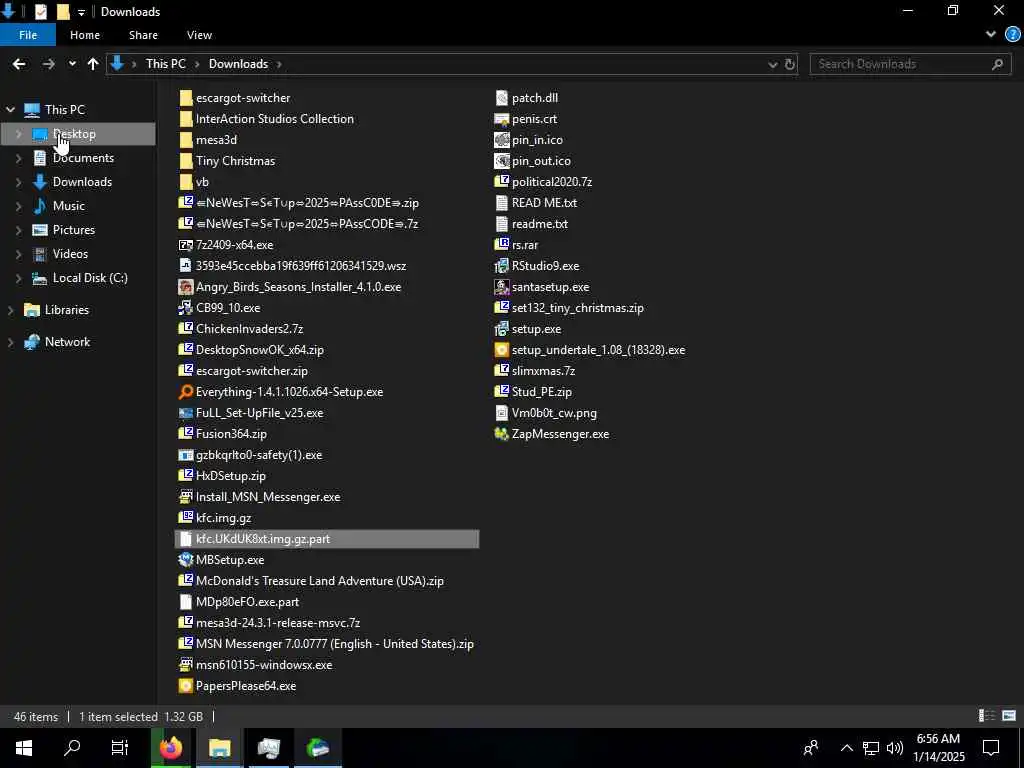Select the santasetup.exe icon

[502, 287]
